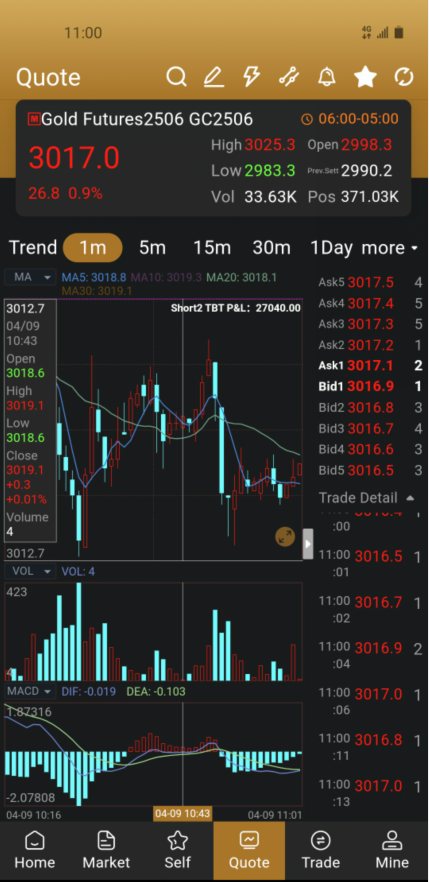Open the search magnifier icon
The image size is (429, 882).
pyautogui.click(x=177, y=76)
